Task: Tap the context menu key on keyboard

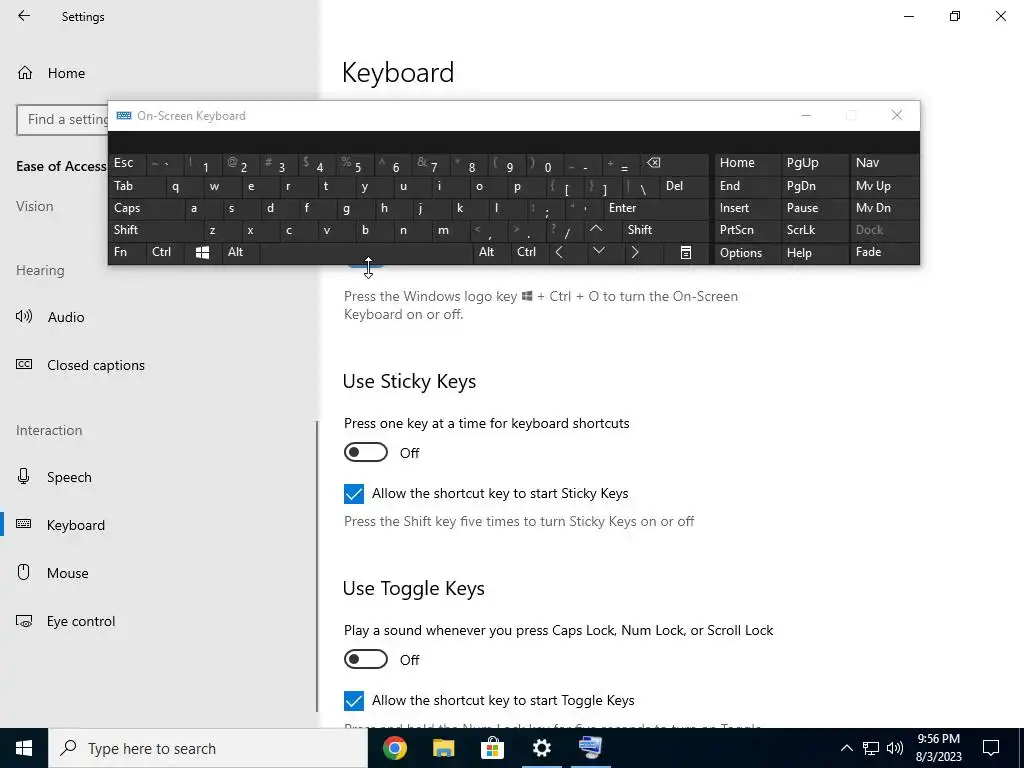Action: 686,253
